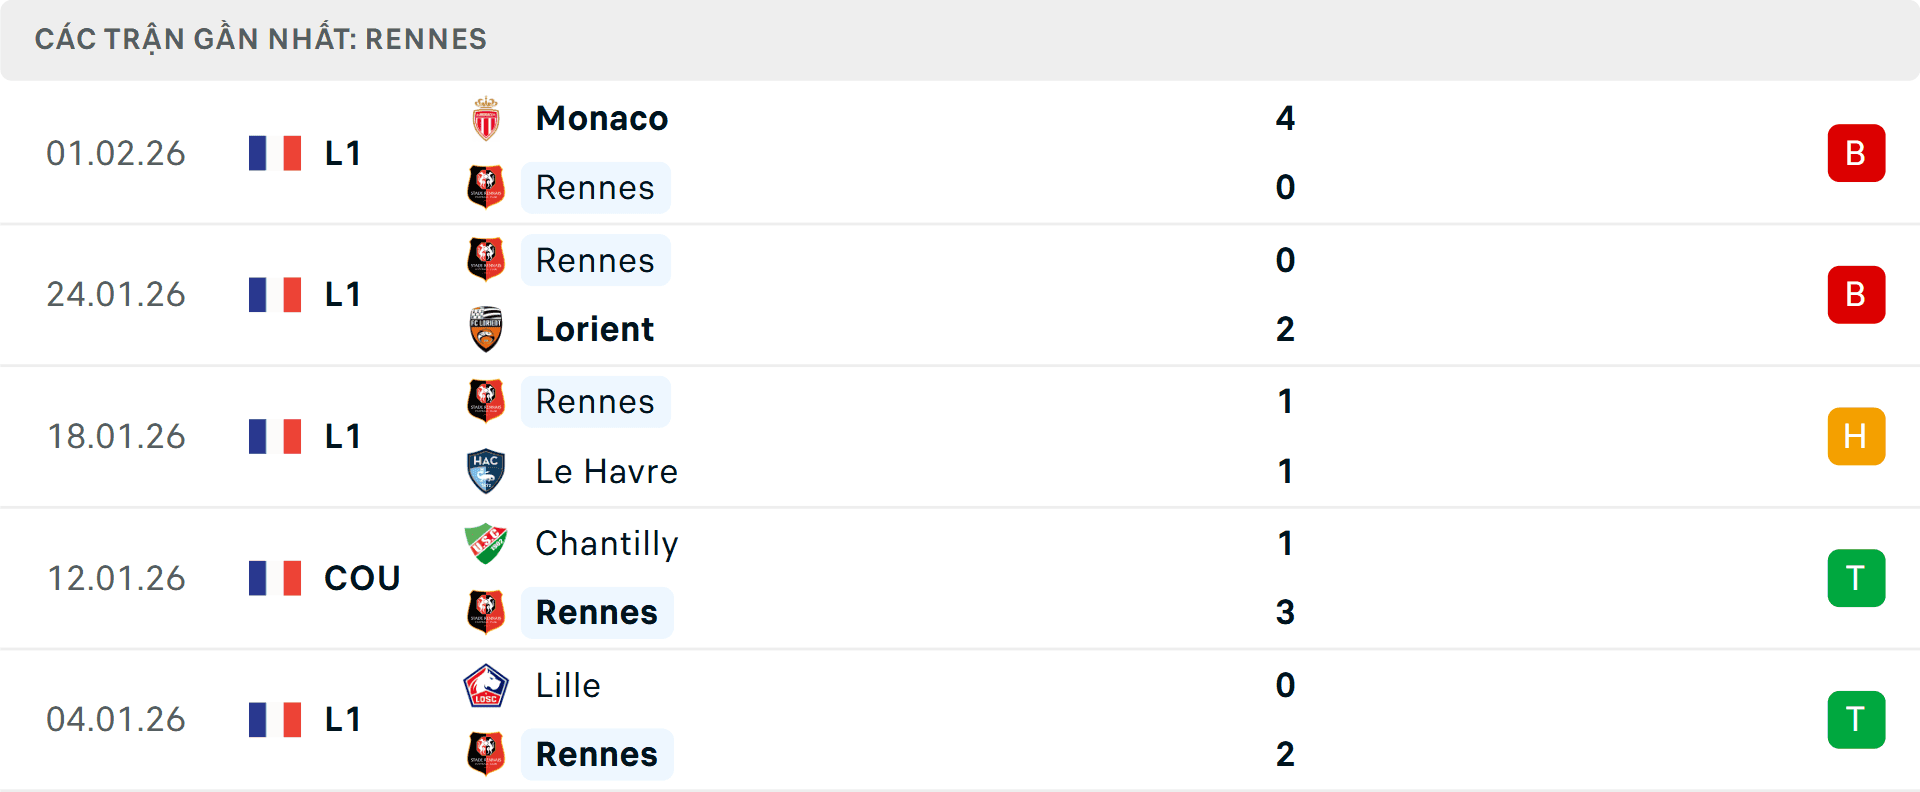Screen dimensions: 1920x792
Task: Select the Lille LOSC badge
Action: tap(487, 686)
